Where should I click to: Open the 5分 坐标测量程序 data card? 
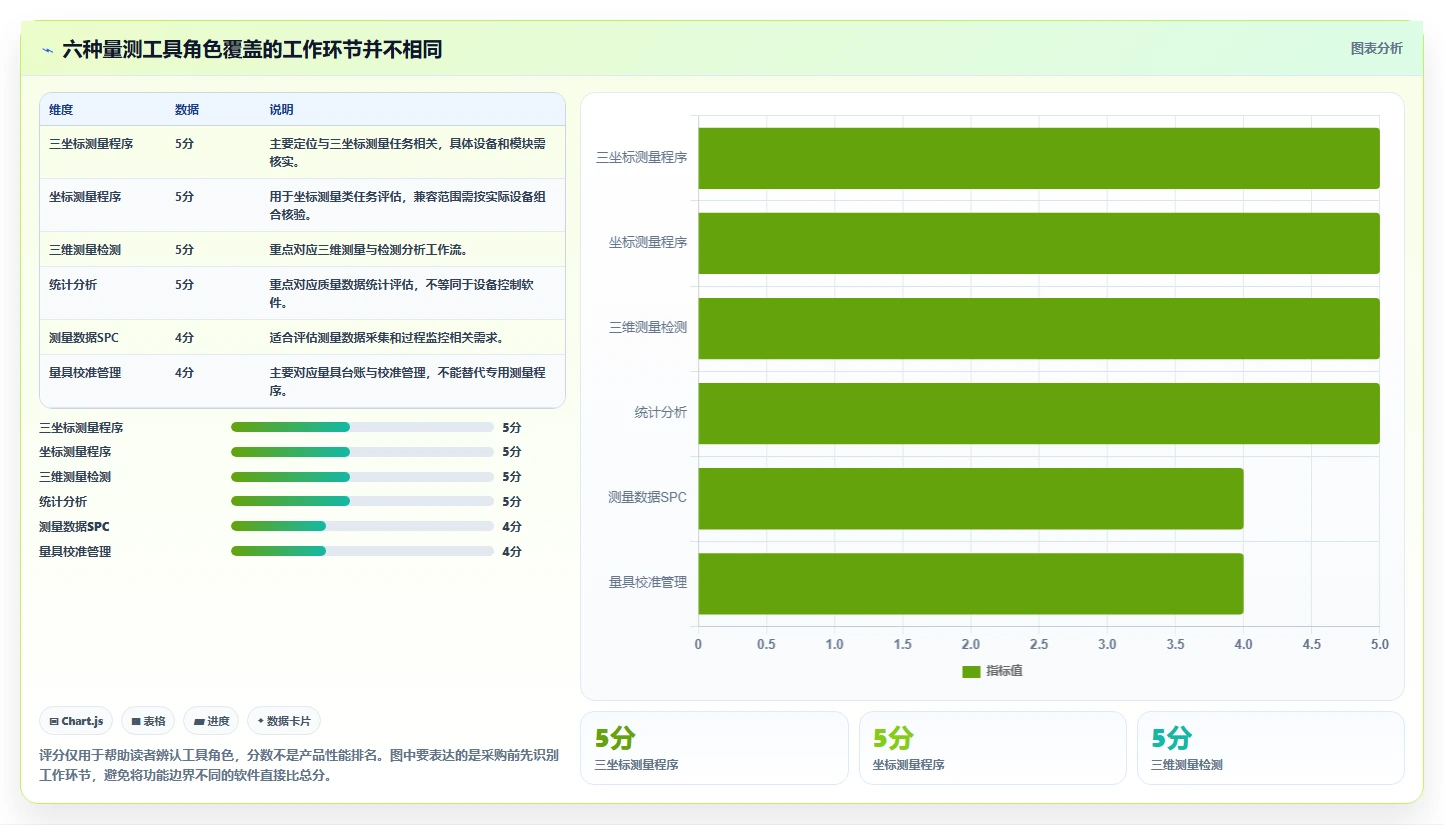coord(993,748)
